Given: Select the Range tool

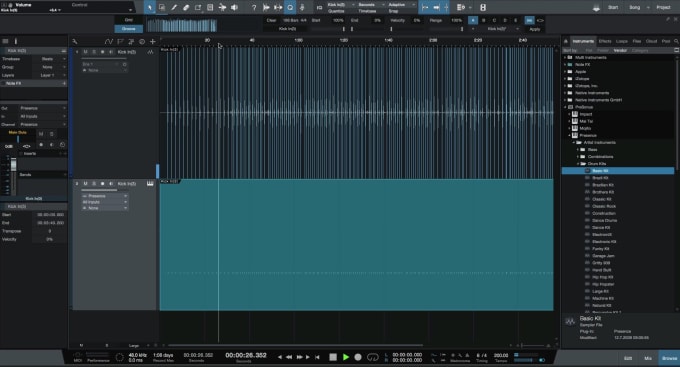Looking at the screenshot, I should [x=162, y=7].
